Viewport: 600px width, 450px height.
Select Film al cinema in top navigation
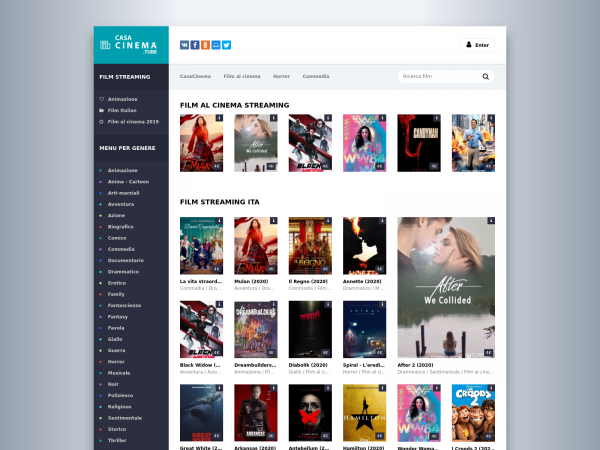coord(242,76)
